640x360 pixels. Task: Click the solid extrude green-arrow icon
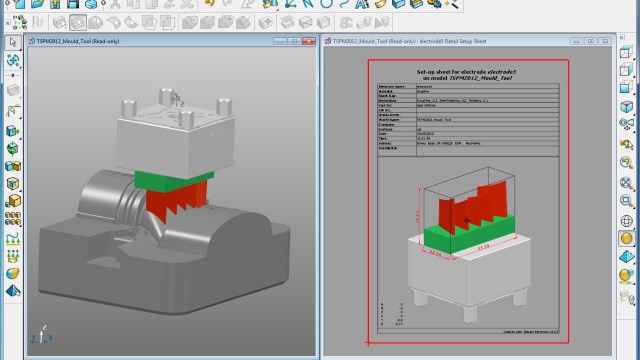point(13,131)
